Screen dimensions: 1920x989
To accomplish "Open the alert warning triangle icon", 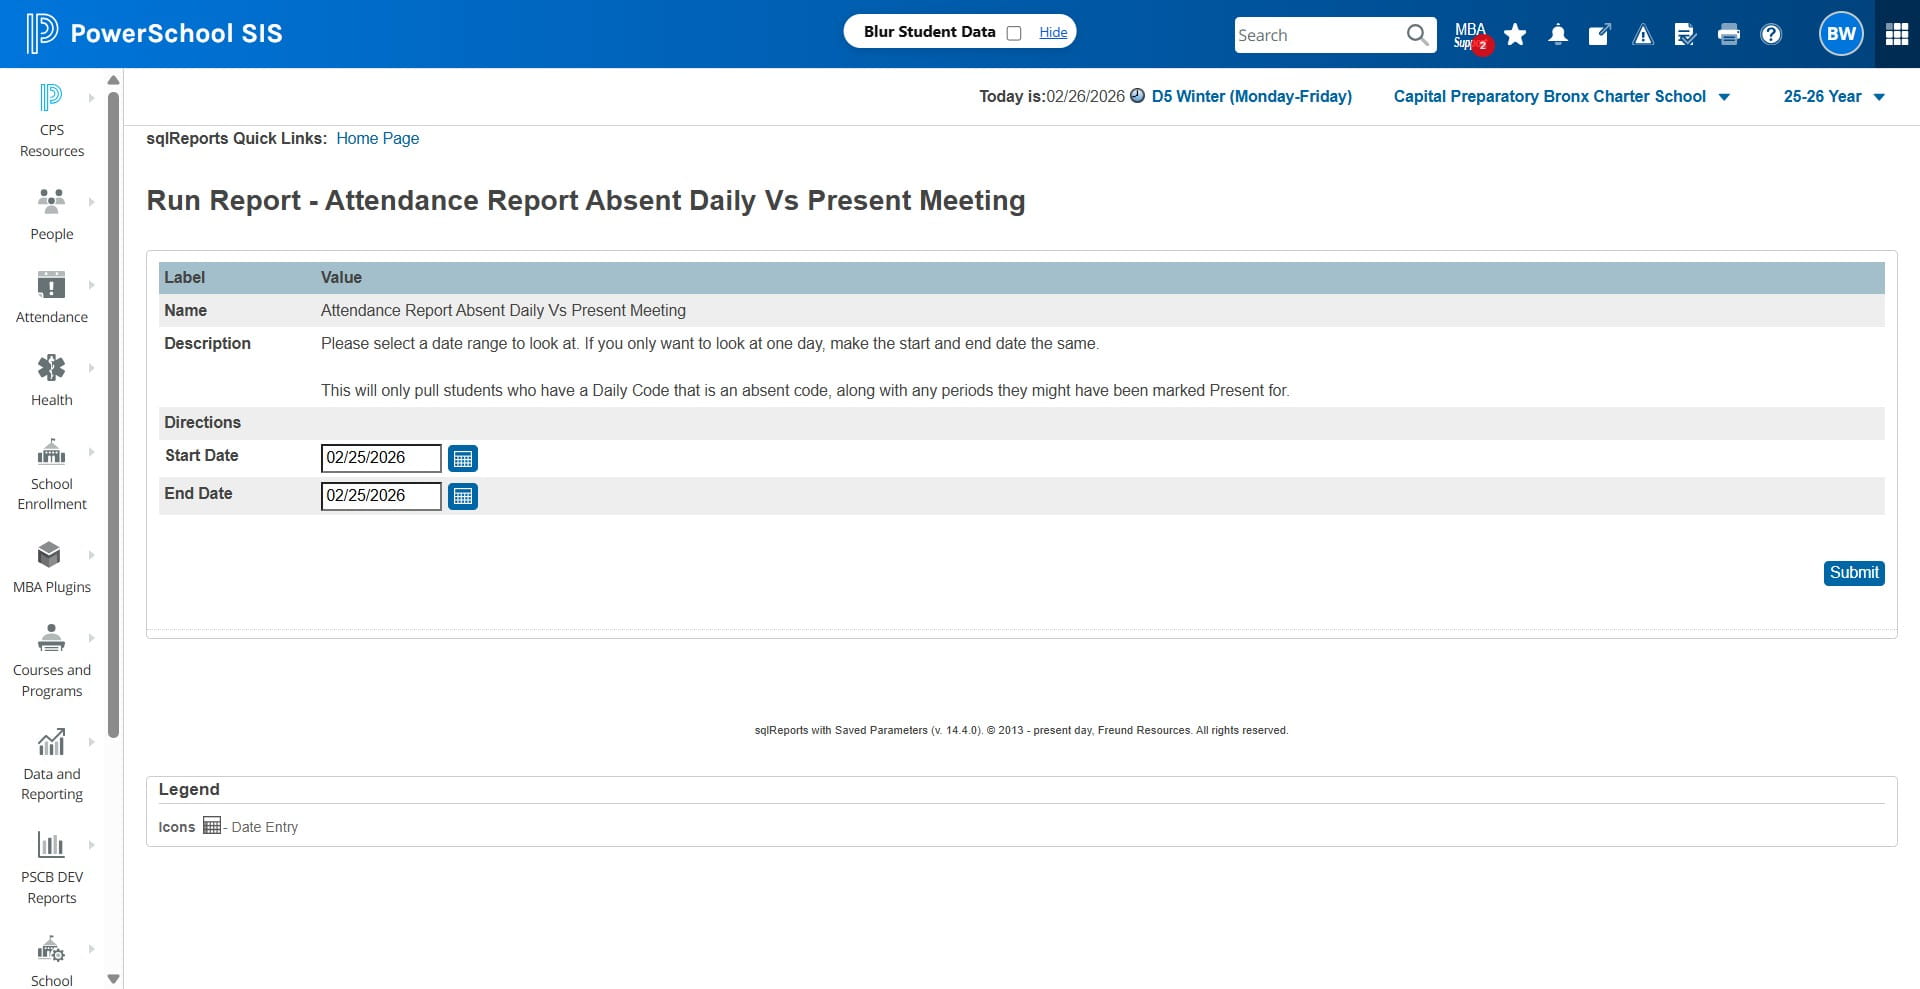I will 1643,35.
